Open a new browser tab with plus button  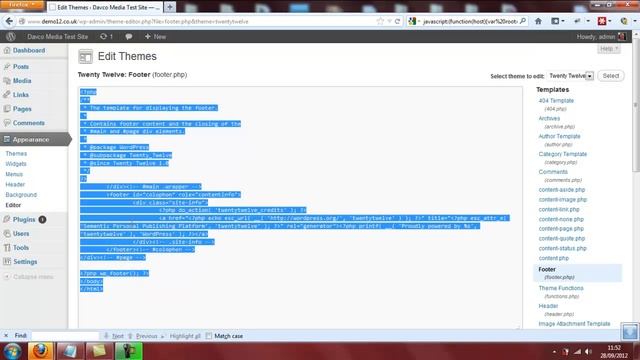pyautogui.click(x=170, y=7)
